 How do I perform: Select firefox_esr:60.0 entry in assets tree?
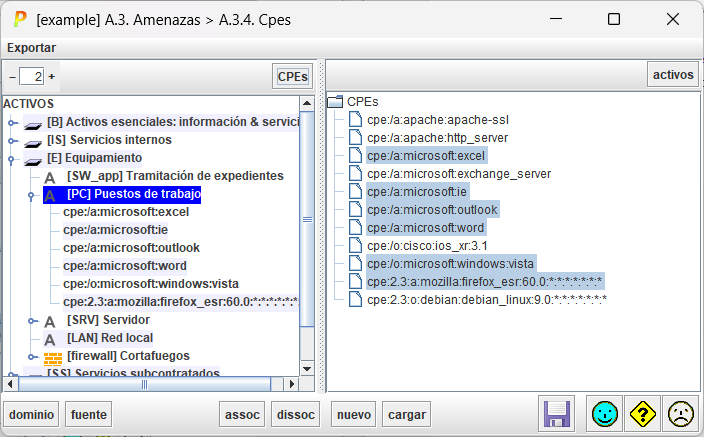[x=181, y=302]
